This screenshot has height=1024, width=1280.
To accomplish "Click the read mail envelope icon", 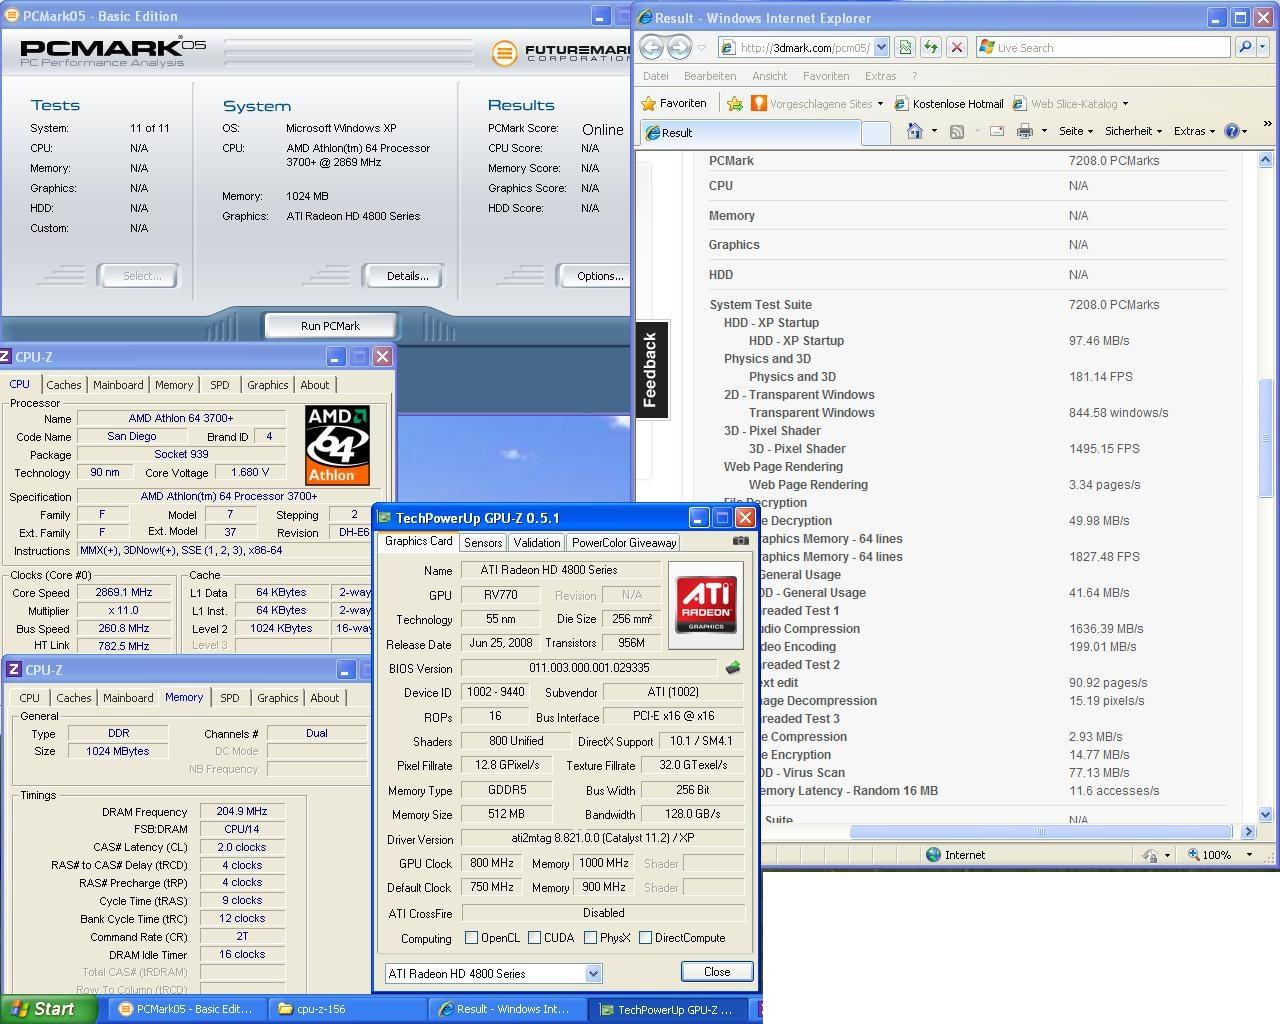I will [997, 131].
